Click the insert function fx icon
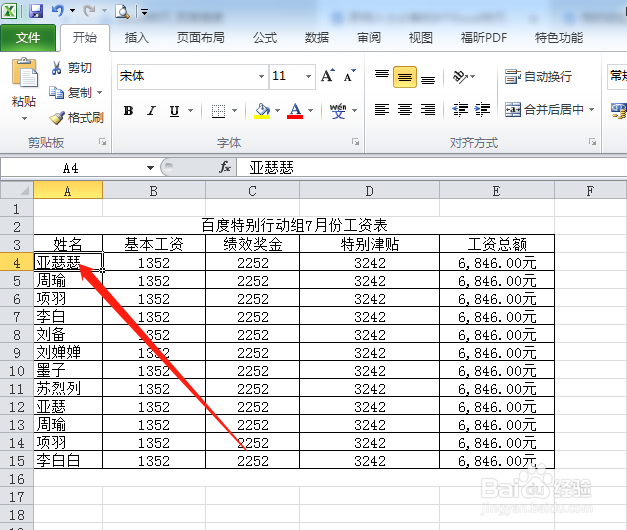The height and width of the screenshot is (530, 627). pyautogui.click(x=225, y=167)
